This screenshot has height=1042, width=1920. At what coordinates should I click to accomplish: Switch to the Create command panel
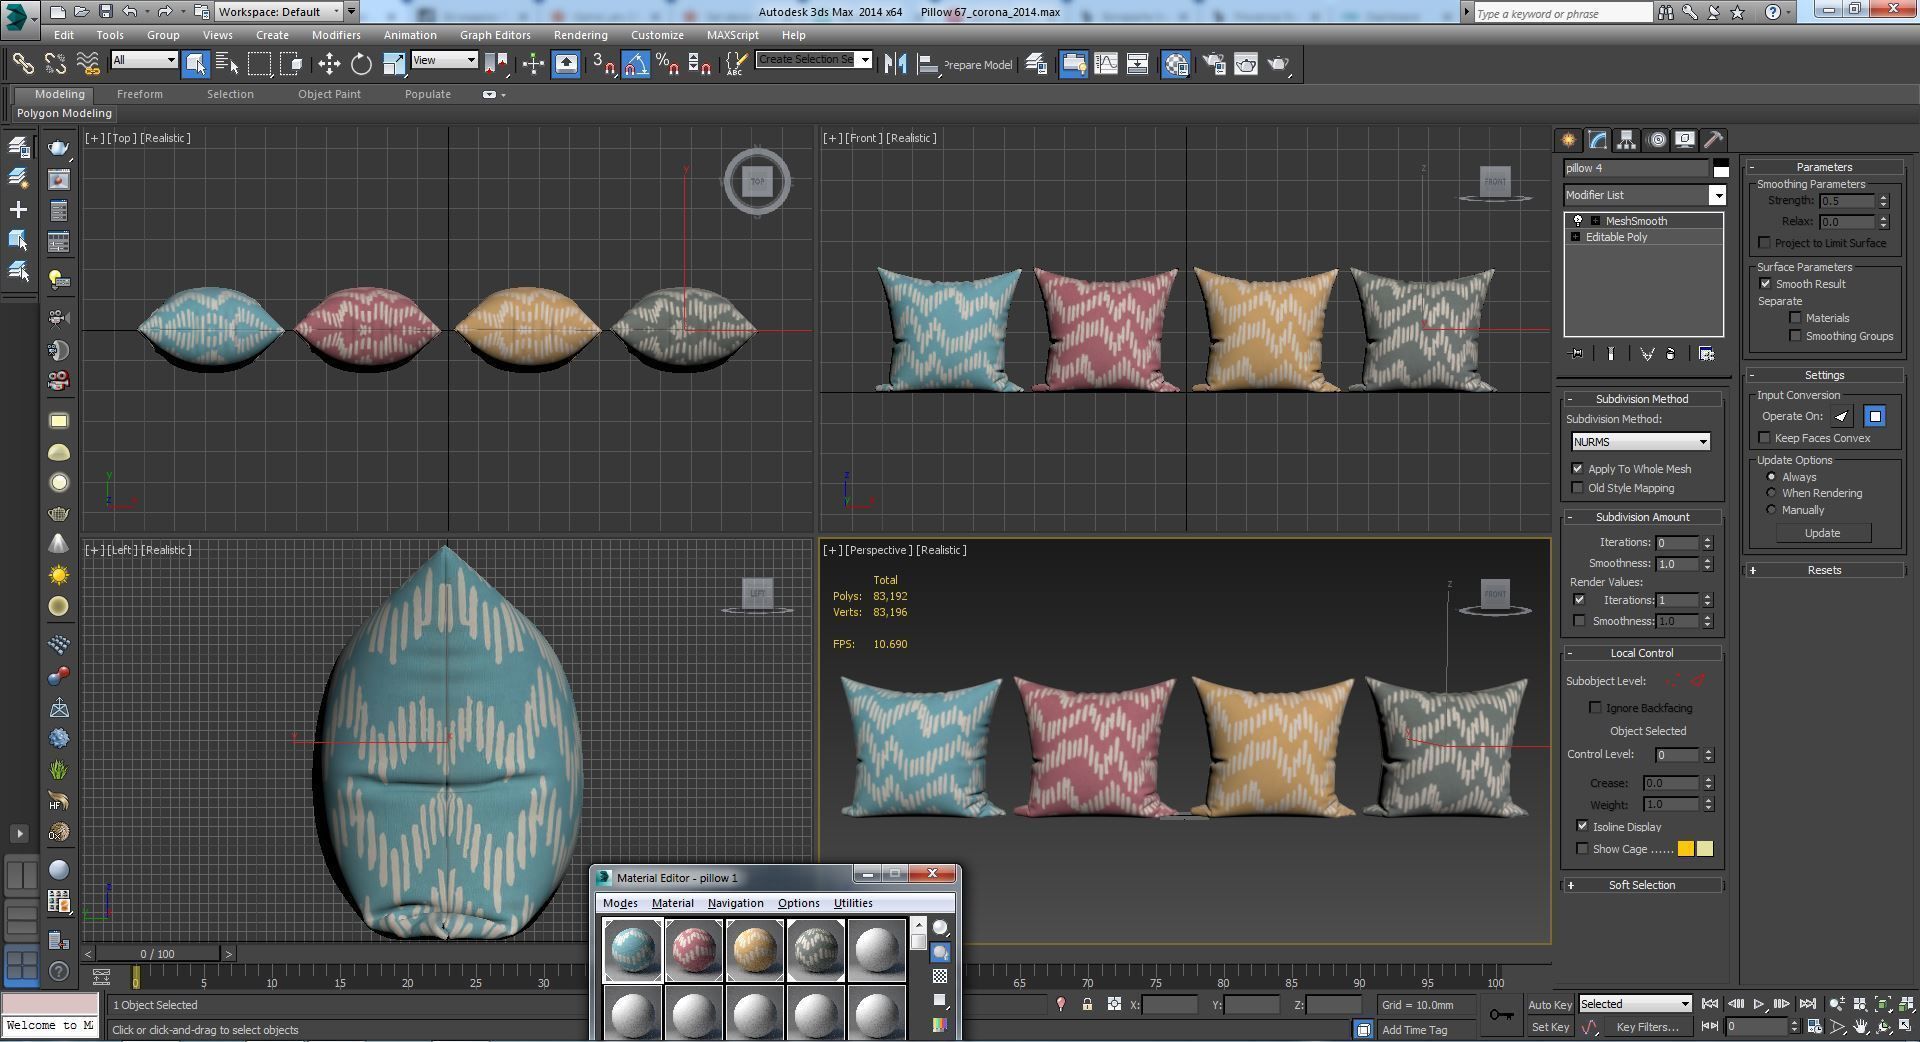[1568, 140]
